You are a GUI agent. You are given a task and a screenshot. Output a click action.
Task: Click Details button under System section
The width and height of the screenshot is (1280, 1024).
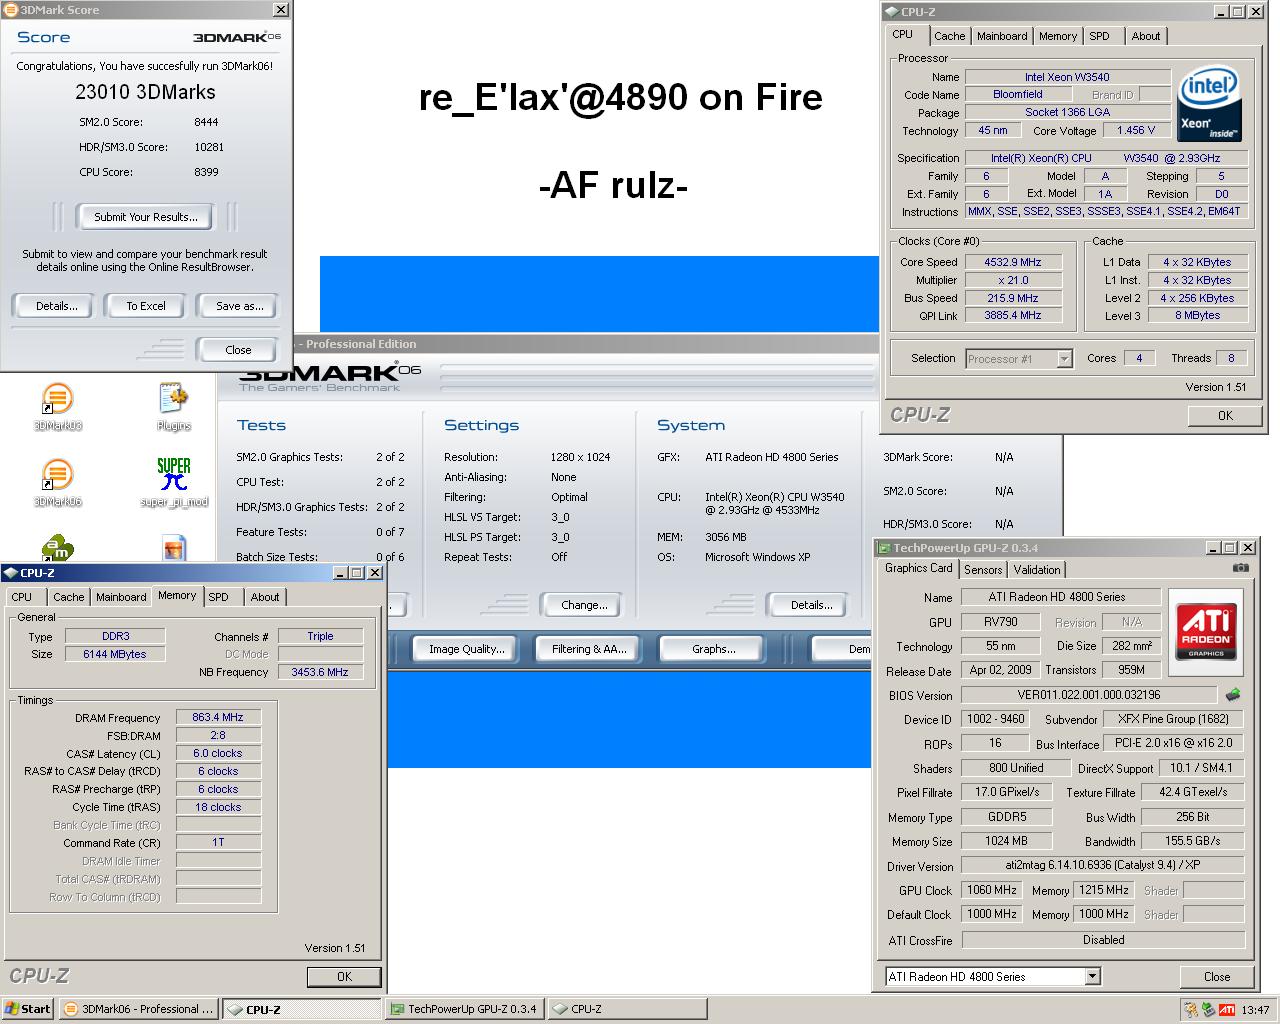coord(811,605)
